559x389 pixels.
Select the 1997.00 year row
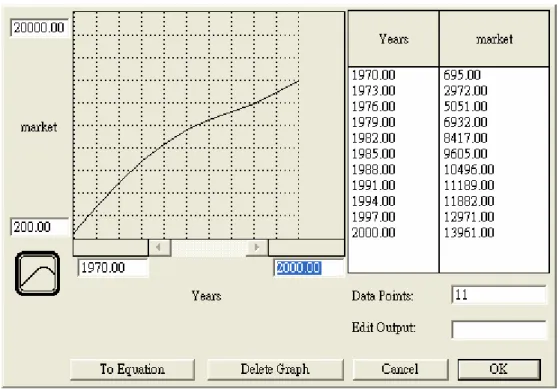point(373,217)
